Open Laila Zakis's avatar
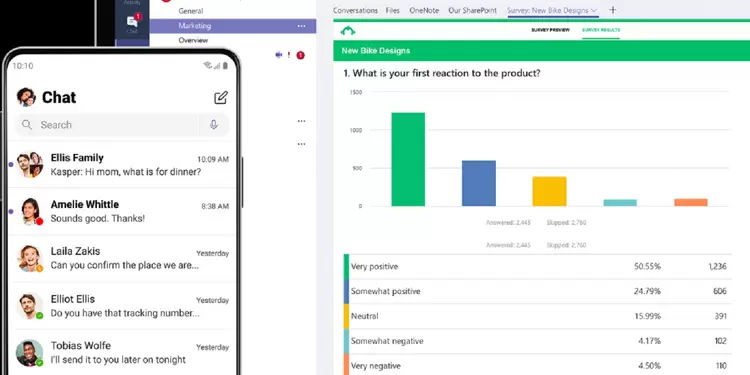750x375 pixels. tap(30, 258)
